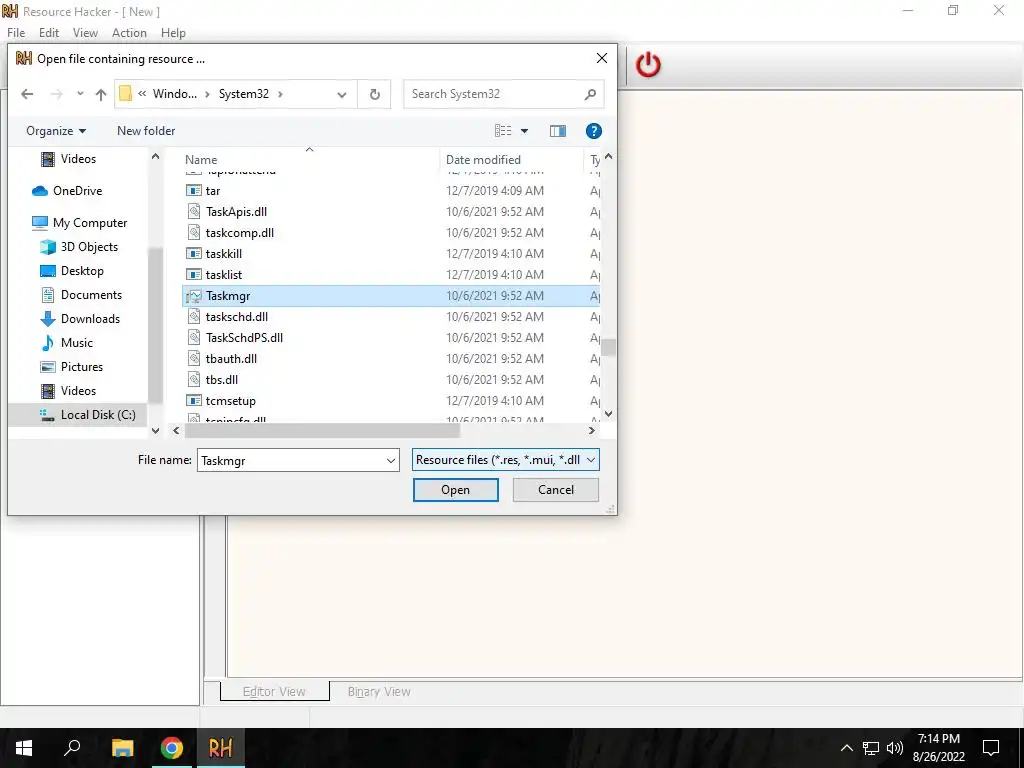Expand path chevron after System32
The width and height of the screenshot is (1024, 768).
click(280, 95)
